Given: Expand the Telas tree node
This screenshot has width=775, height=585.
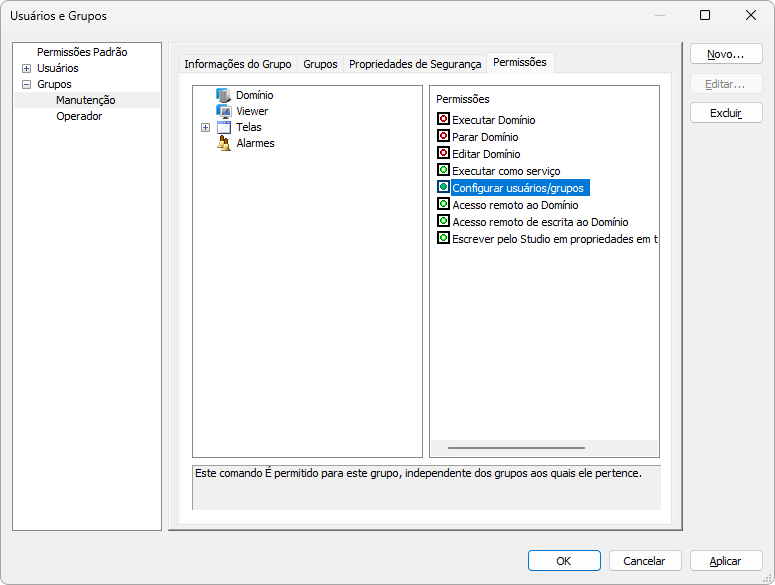Looking at the screenshot, I should (206, 127).
